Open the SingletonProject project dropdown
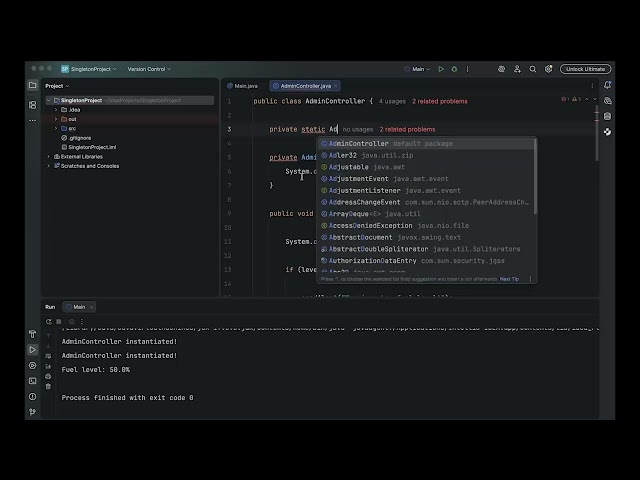 [88, 69]
